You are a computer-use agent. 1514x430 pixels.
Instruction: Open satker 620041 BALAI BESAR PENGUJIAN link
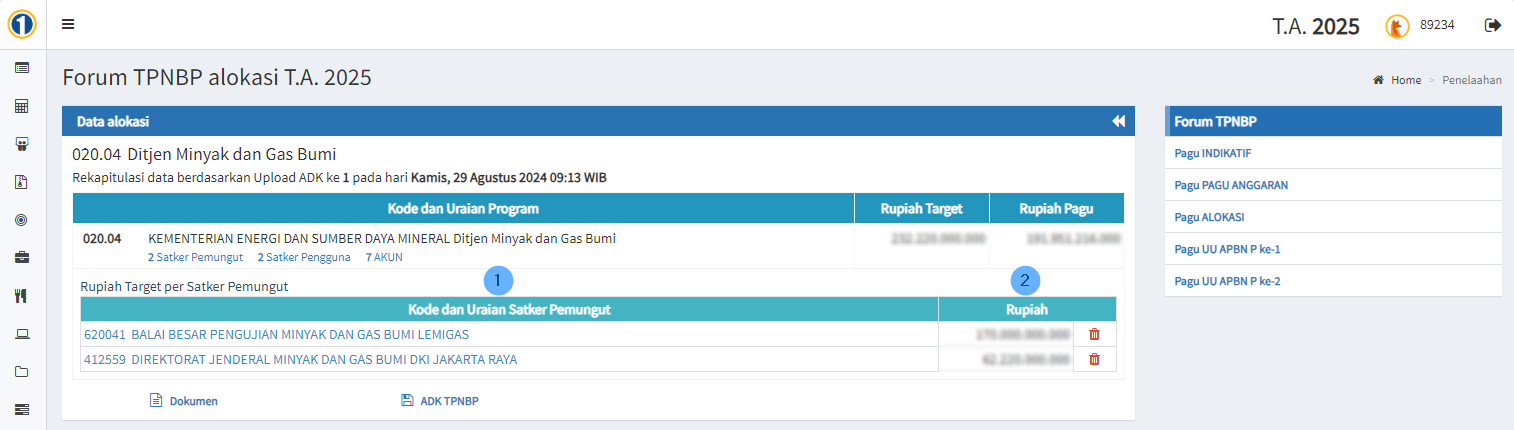[276, 334]
